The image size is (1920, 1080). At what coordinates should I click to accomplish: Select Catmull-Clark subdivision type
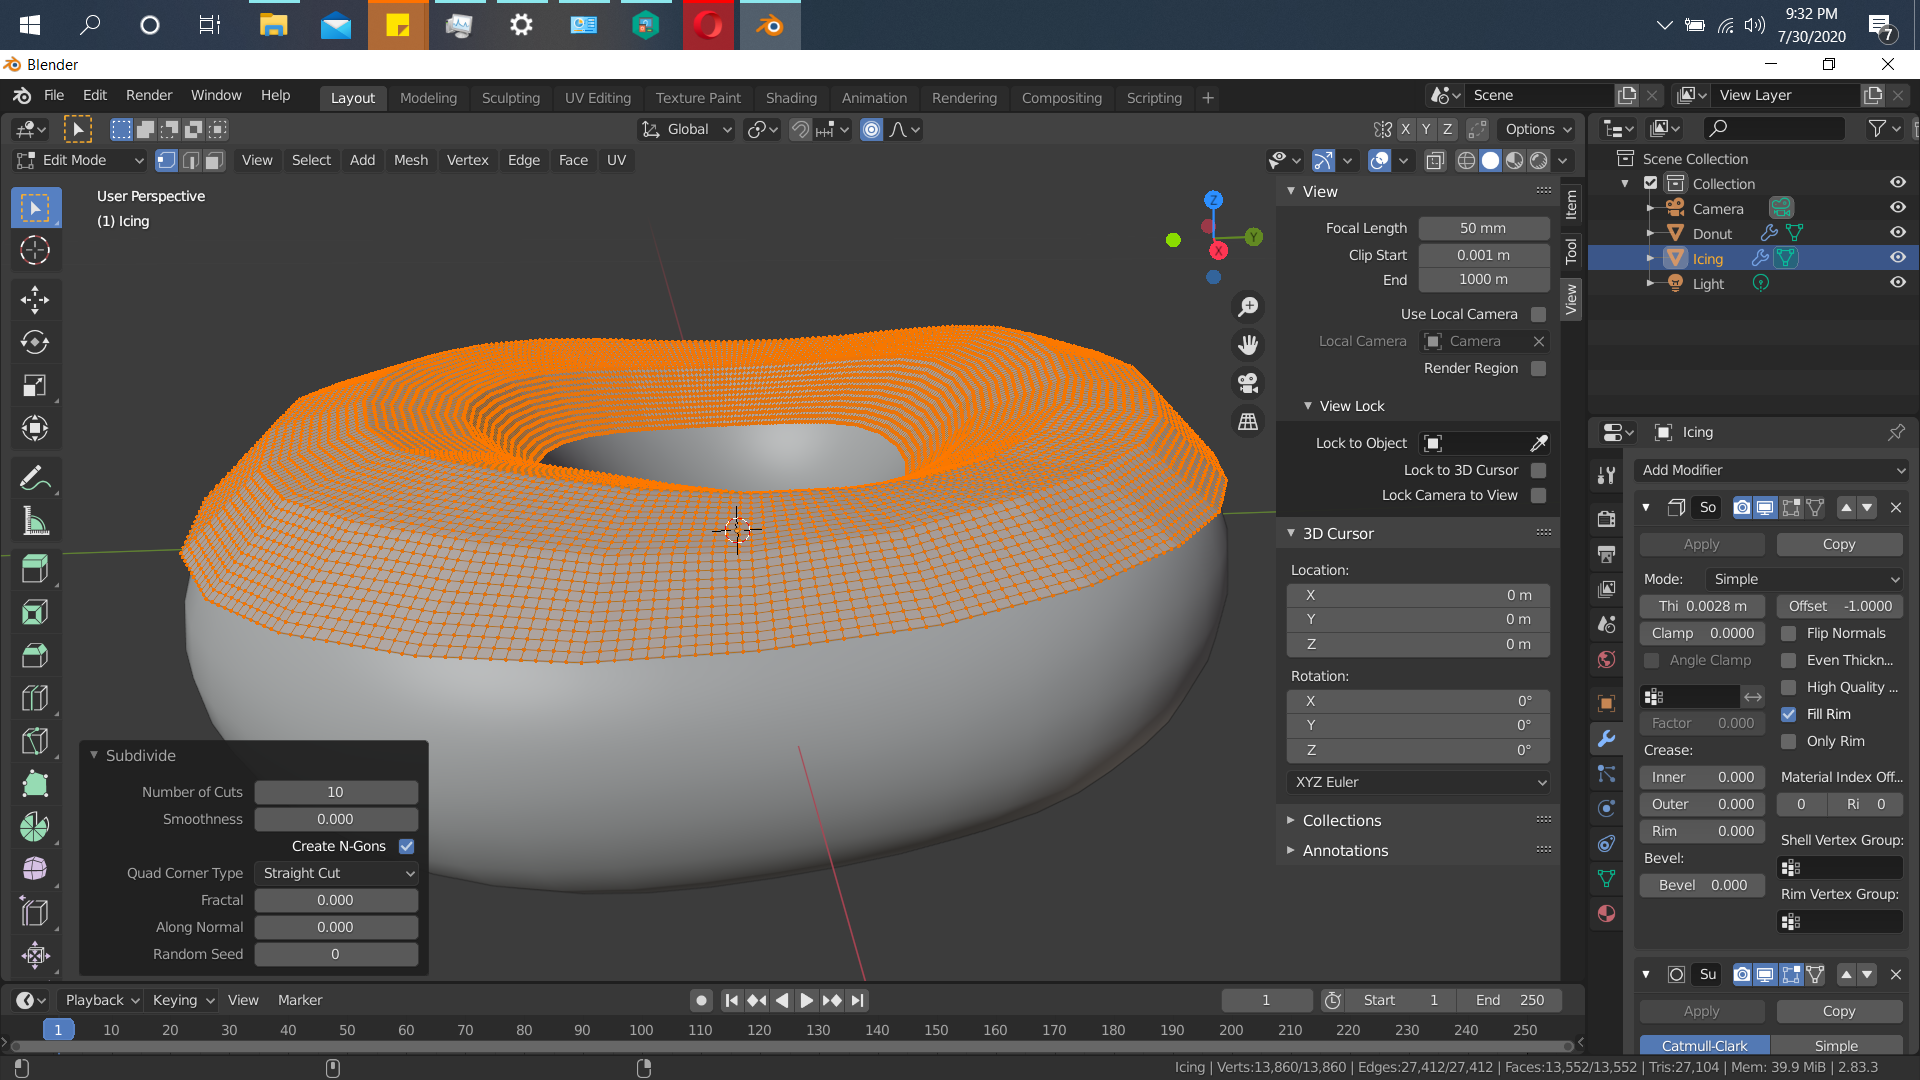pos(1704,1045)
